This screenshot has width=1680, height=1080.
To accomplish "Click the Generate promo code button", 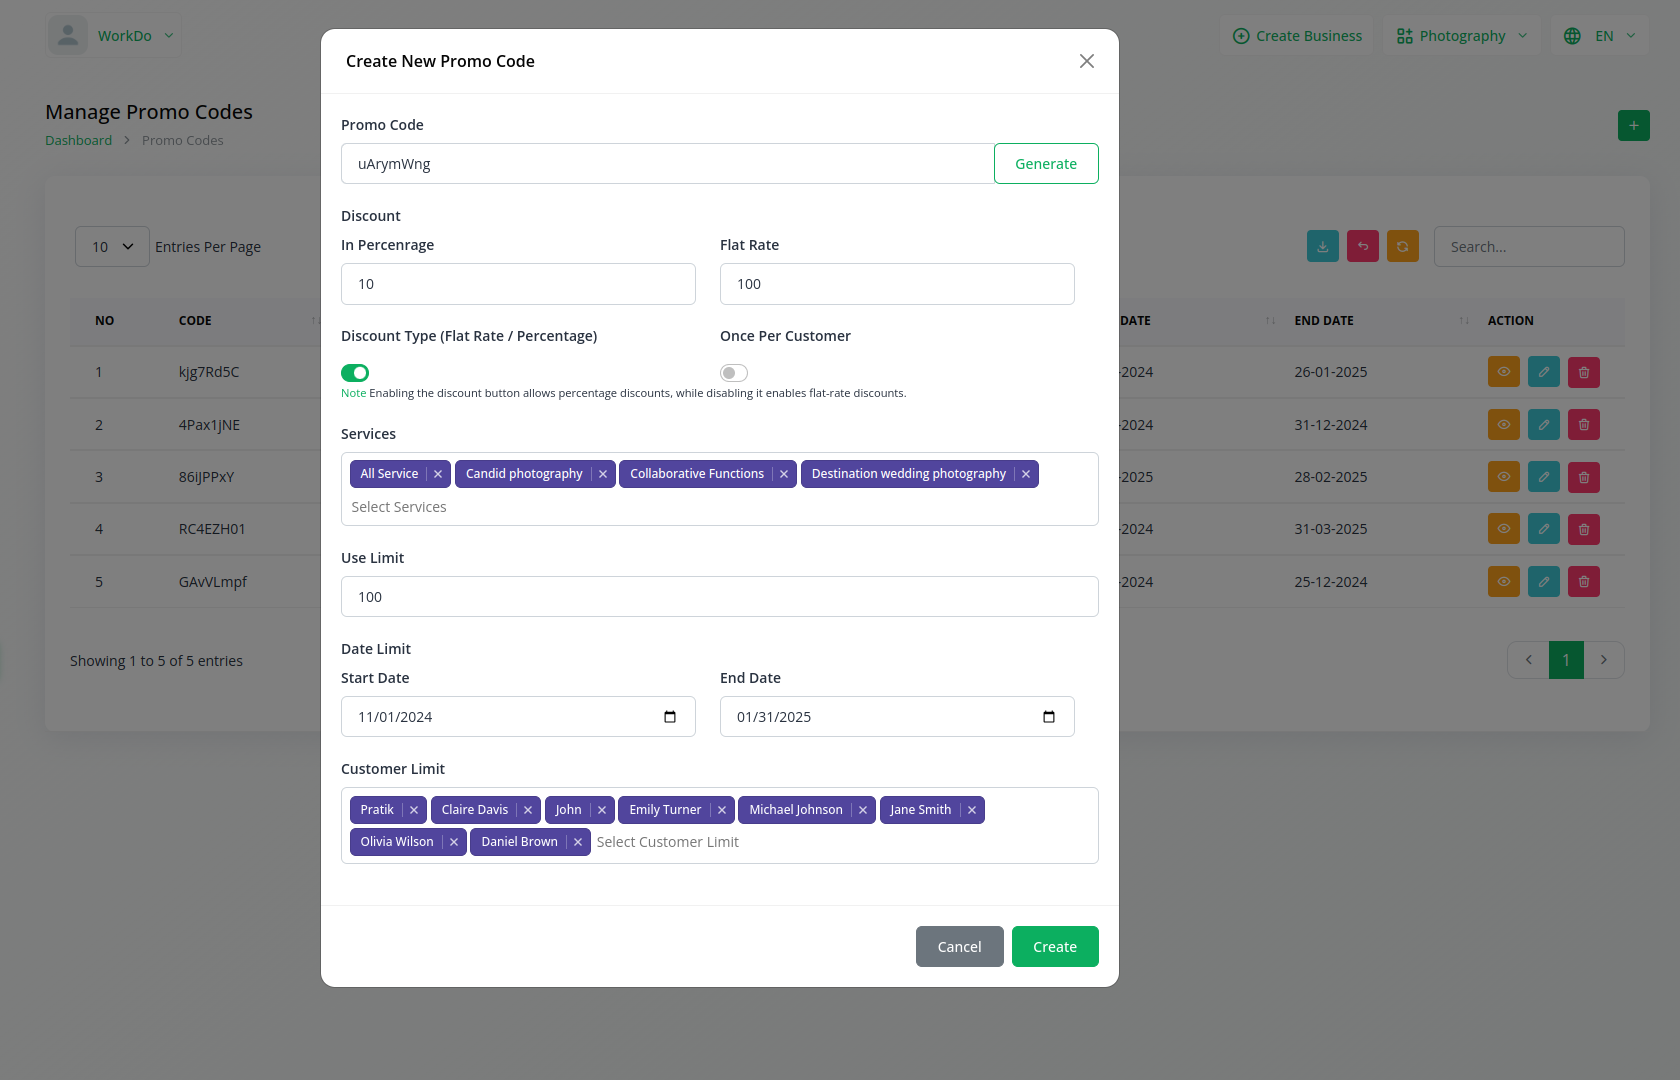I will (x=1045, y=164).
